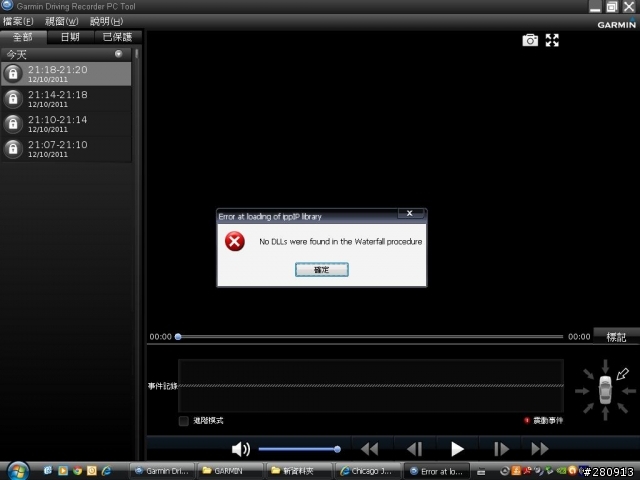Toggle lock on the 21:10-21:14 recording
The width and height of the screenshot is (640, 480).
coord(13,124)
